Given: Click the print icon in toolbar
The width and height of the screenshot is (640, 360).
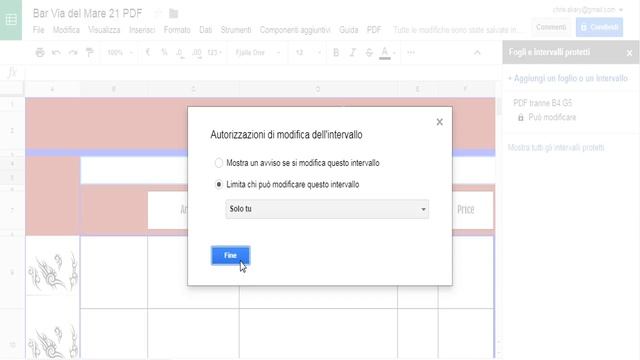Looking at the screenshot, I should (40, 53).
